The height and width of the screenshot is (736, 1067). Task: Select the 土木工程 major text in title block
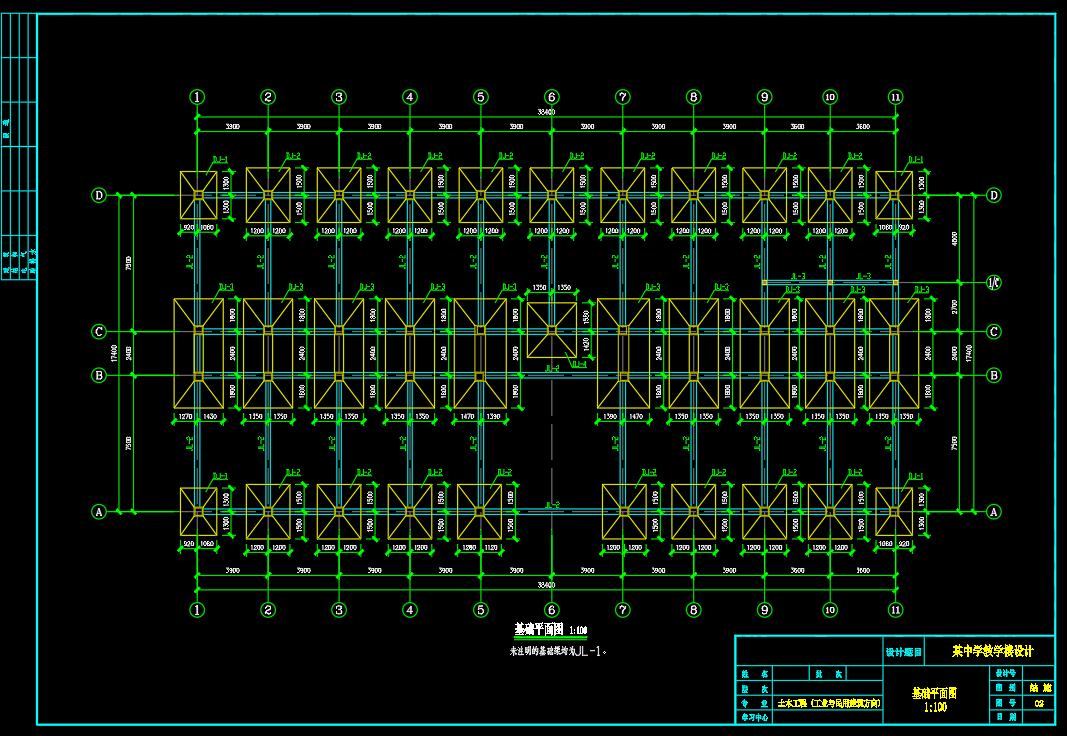click(x=829, y=704)
